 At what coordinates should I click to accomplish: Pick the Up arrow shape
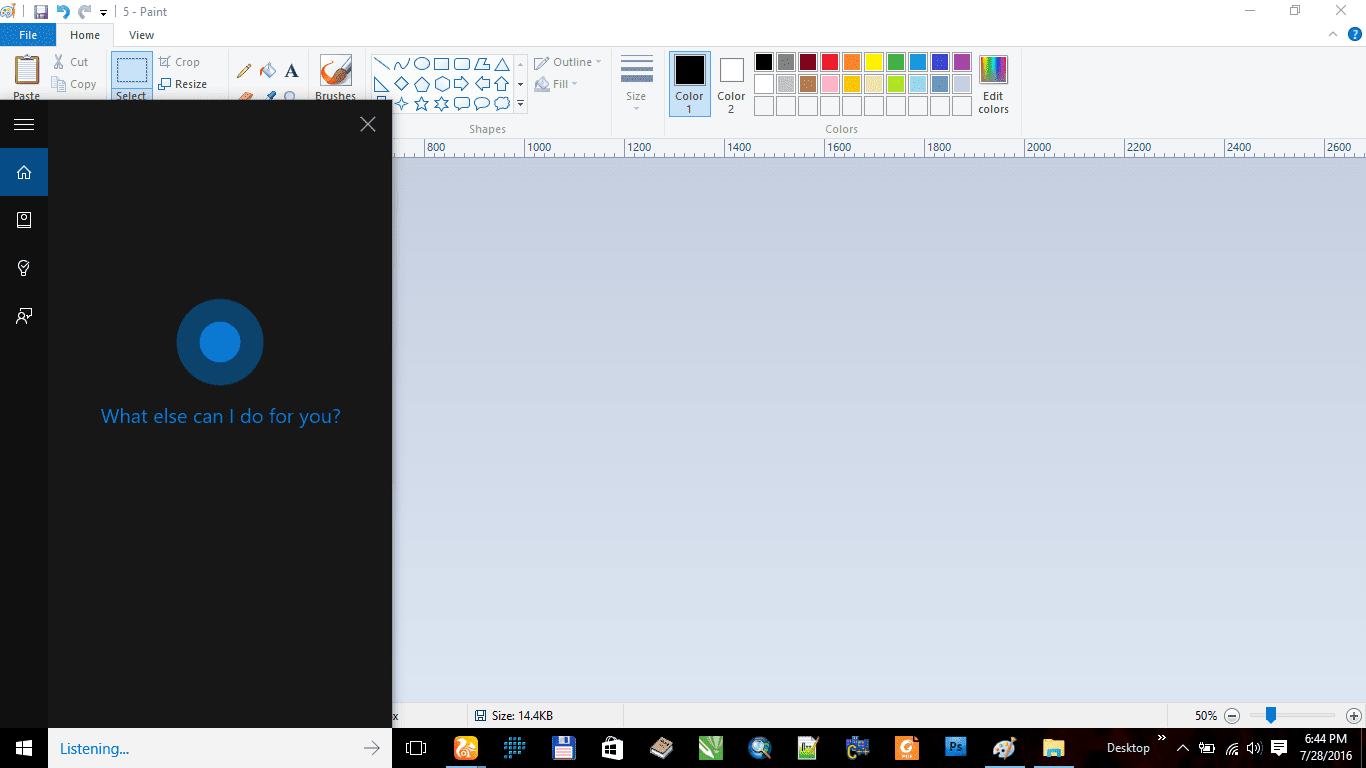pyautogui.click(x=502, y=84)
